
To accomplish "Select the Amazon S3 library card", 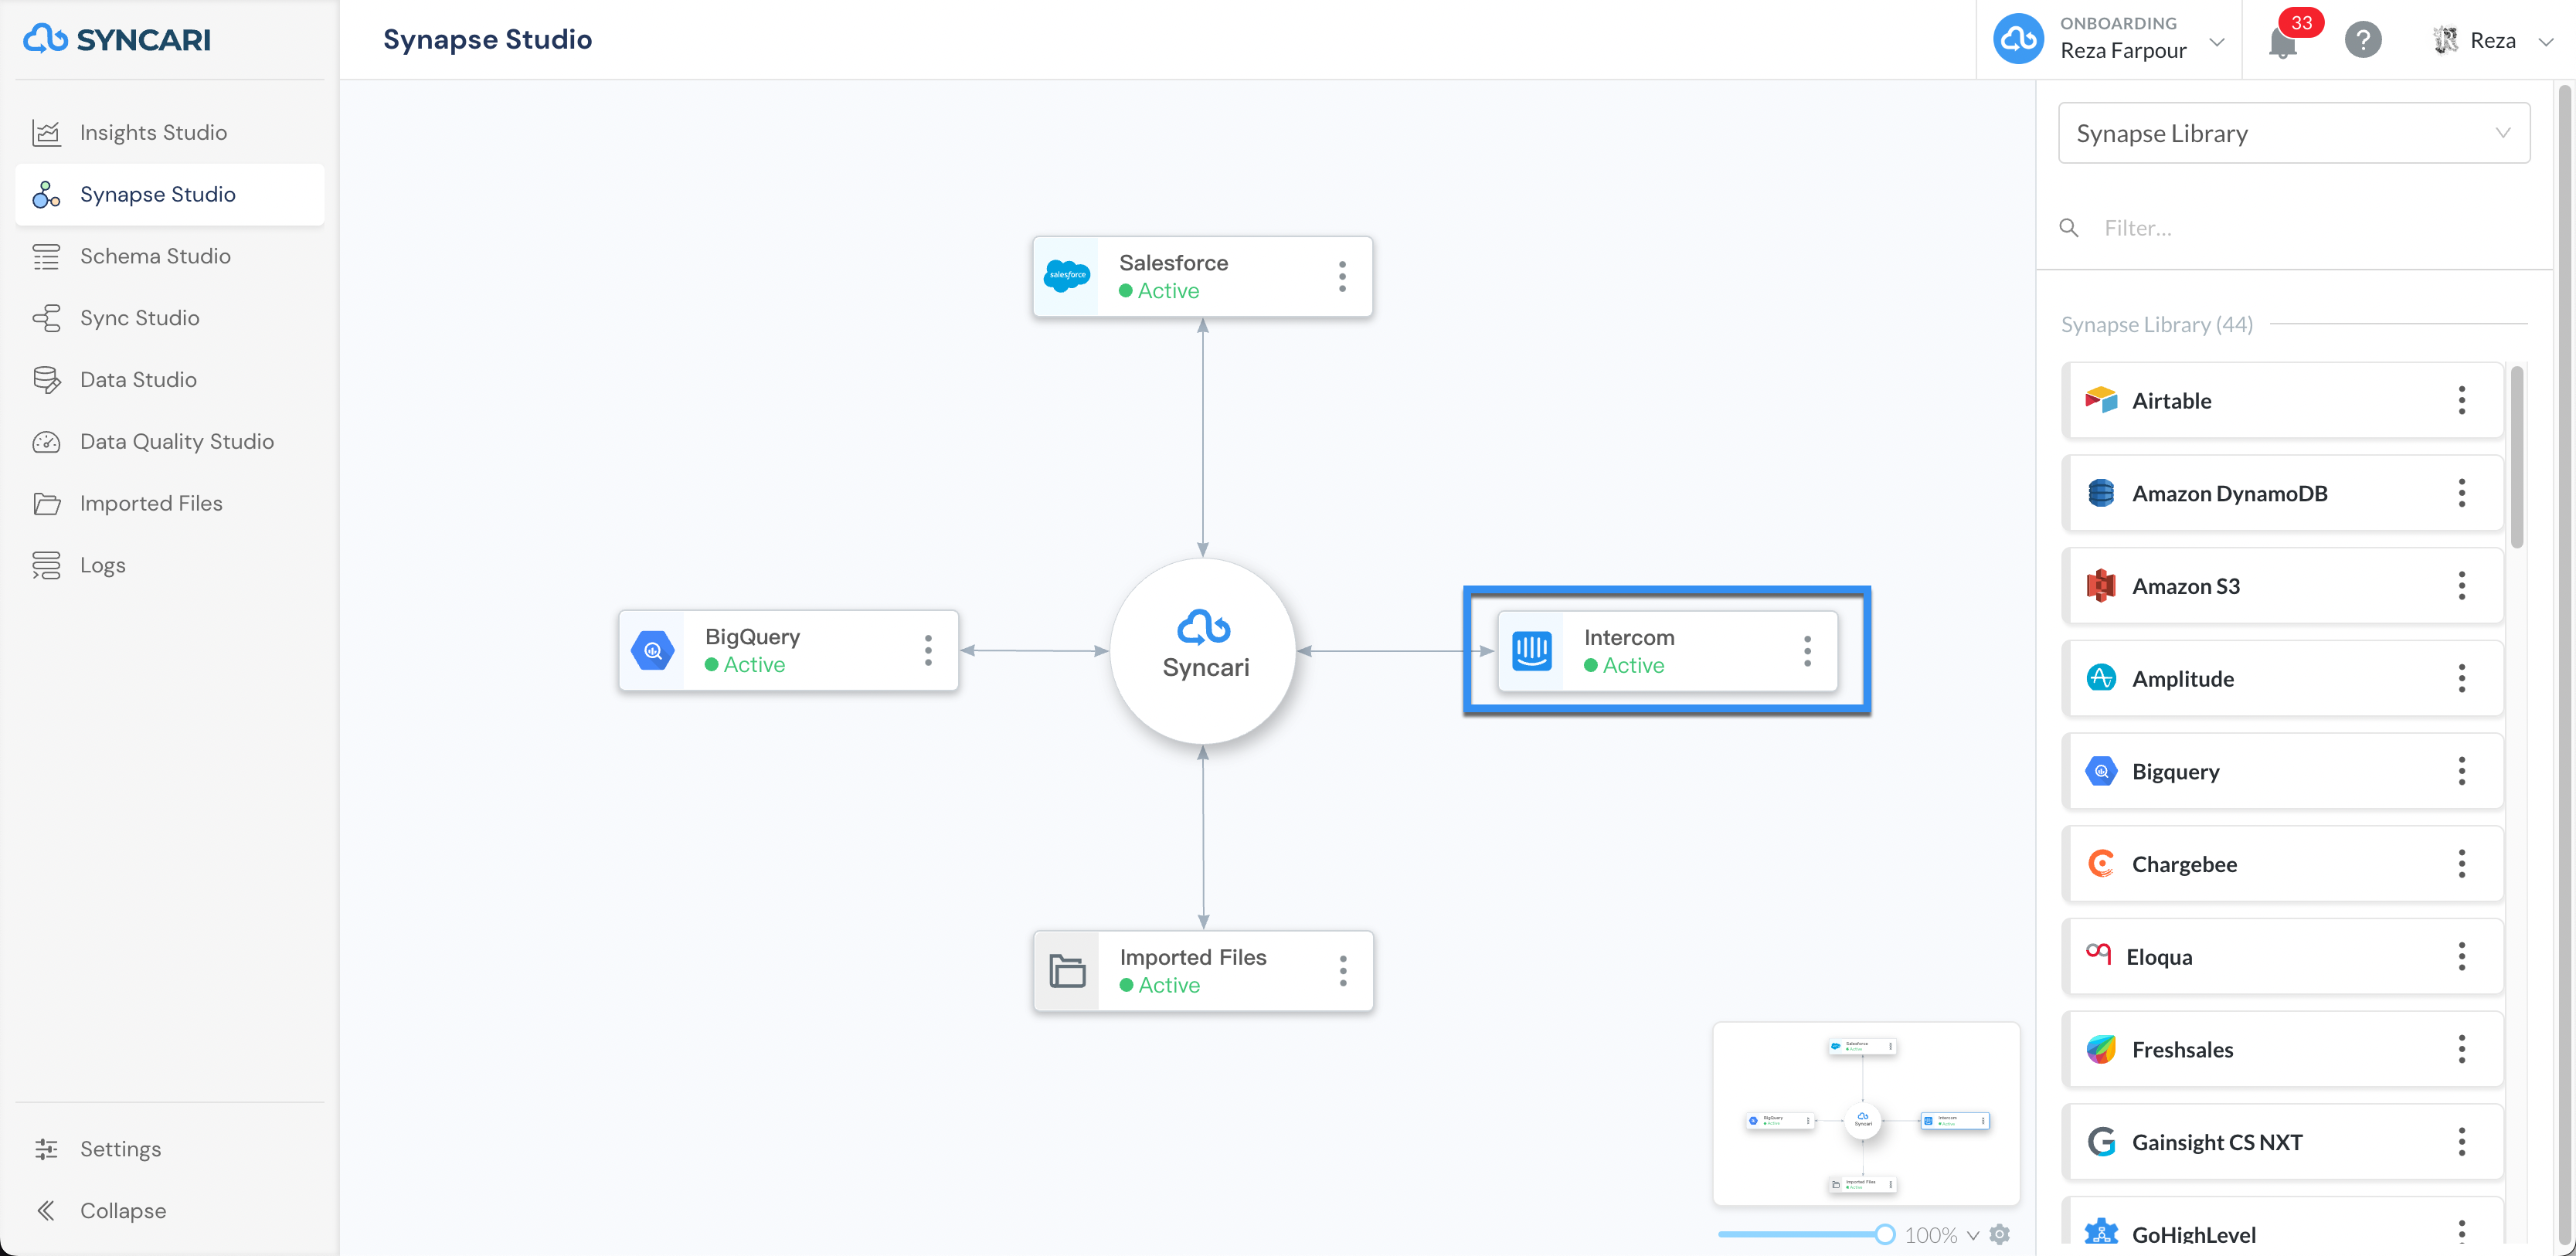I will (2284, 586).
